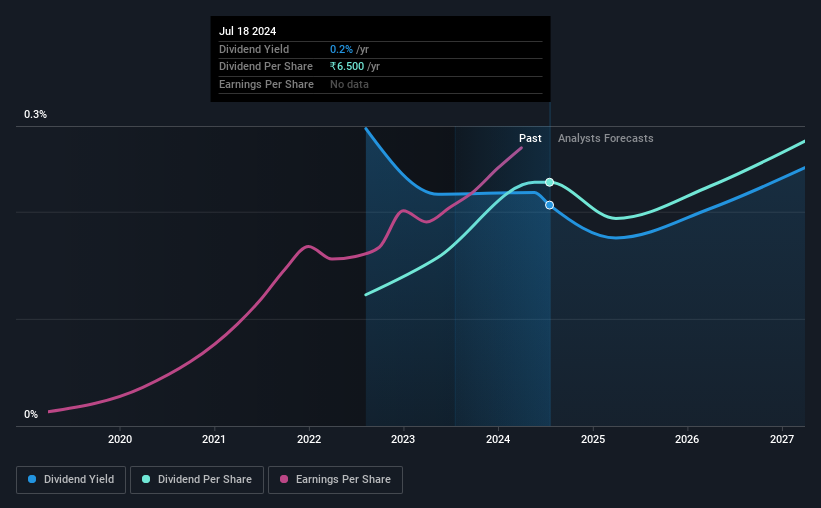This screenshot has height=508, width=821.
Task: Click the 'Past' label on chart
Action: 530,138
